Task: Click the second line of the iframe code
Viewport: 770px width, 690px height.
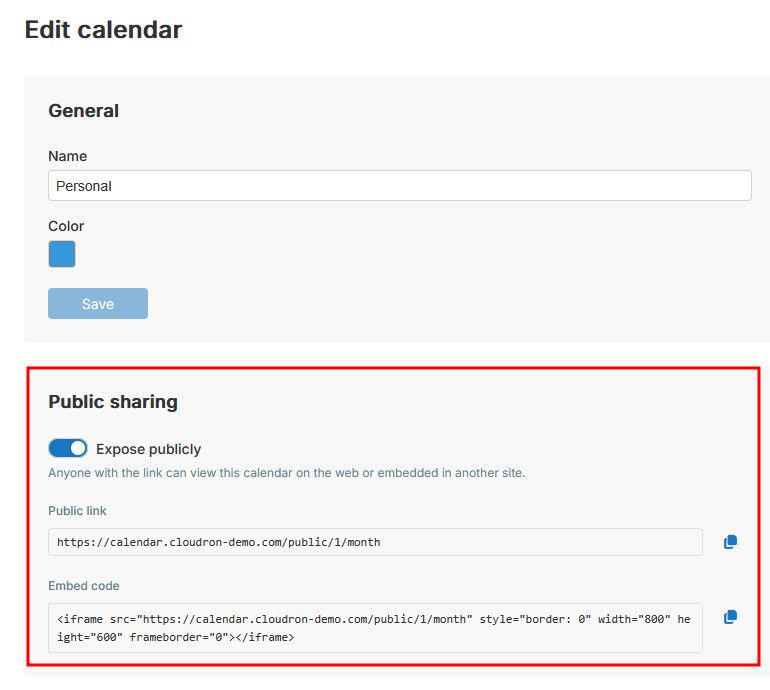Action: (x=176, y=637)
